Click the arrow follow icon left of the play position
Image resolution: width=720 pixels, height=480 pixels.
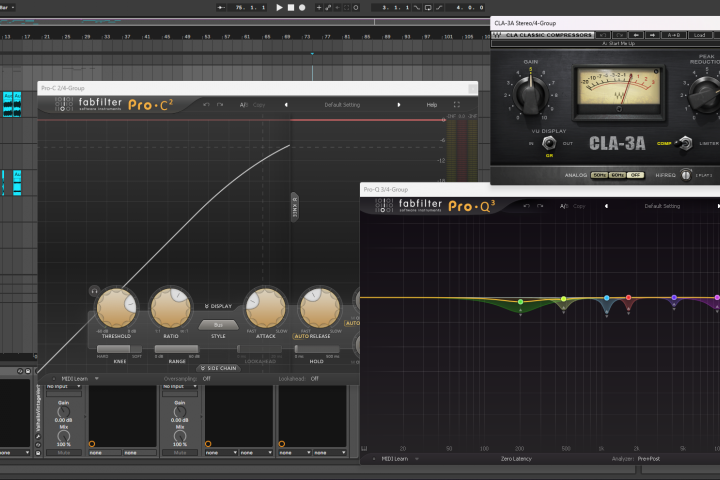[x=221, y=7]
